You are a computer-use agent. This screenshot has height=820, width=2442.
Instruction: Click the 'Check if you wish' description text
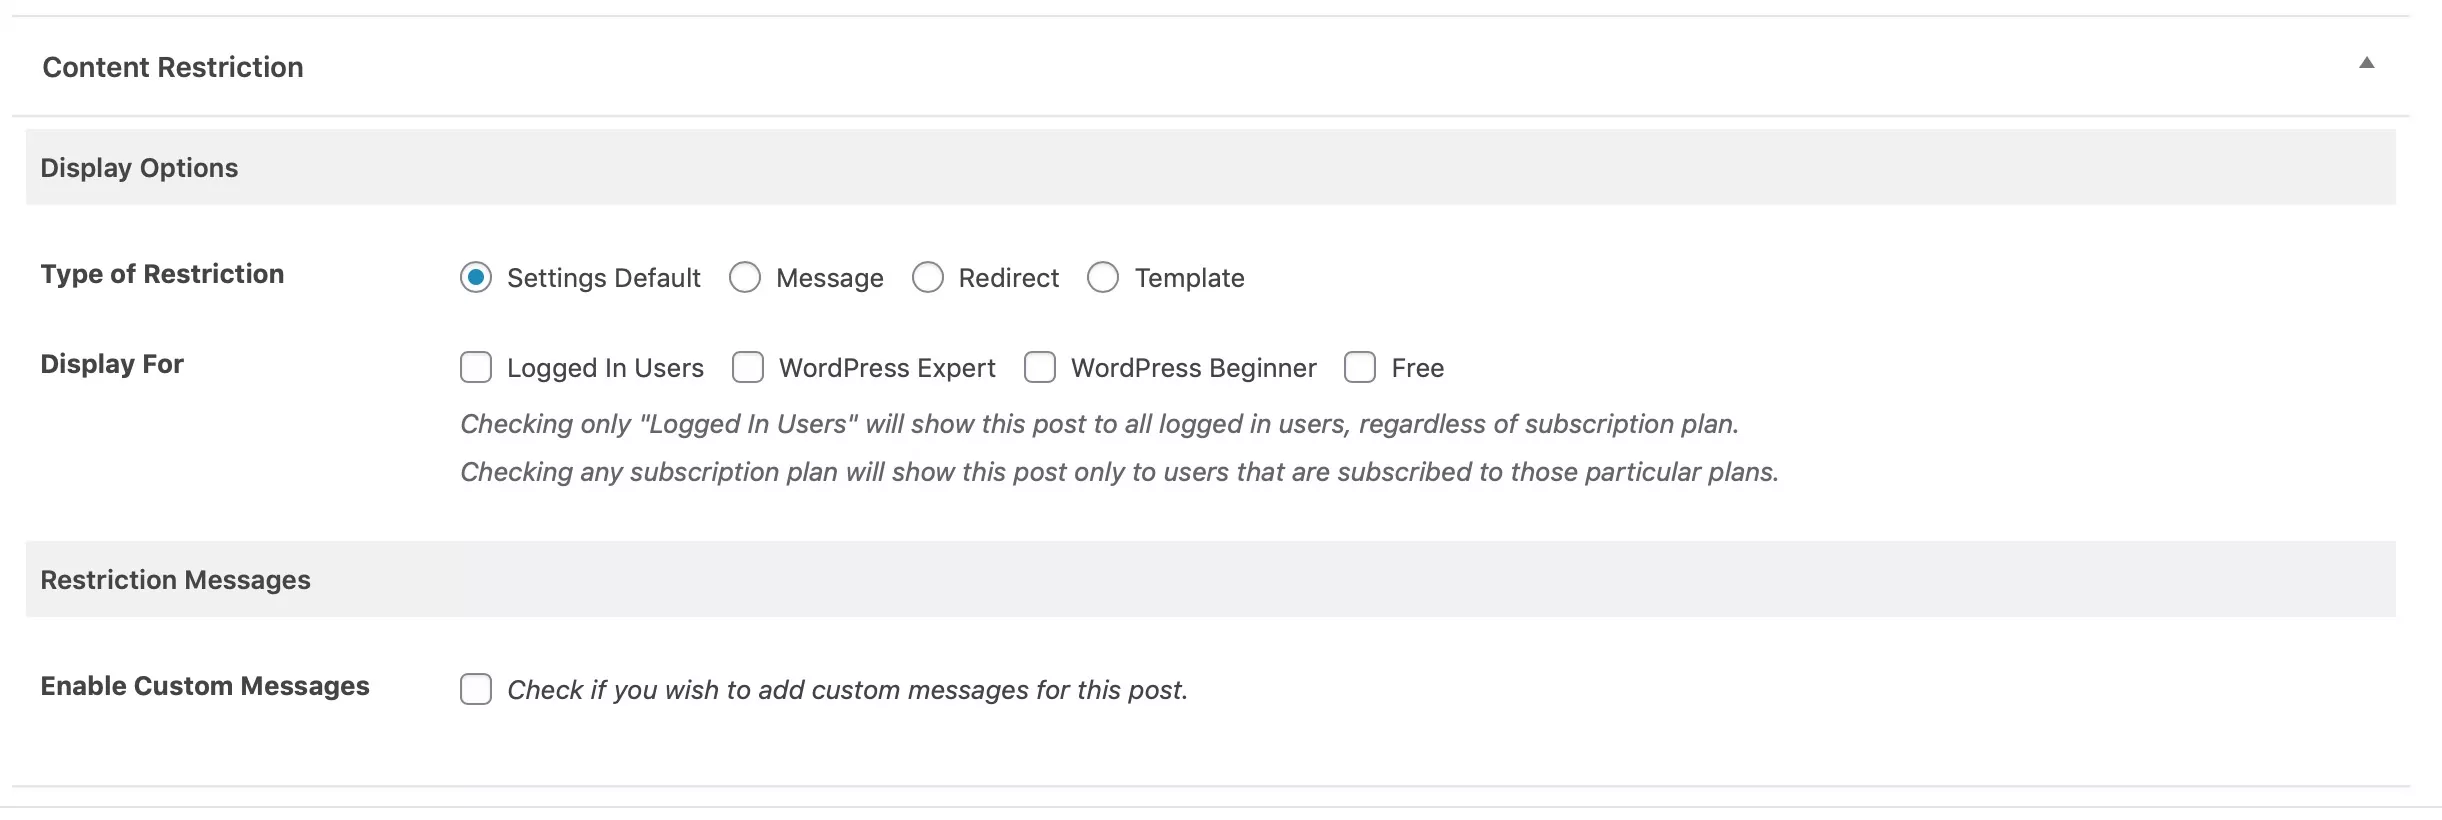[847, 690]
